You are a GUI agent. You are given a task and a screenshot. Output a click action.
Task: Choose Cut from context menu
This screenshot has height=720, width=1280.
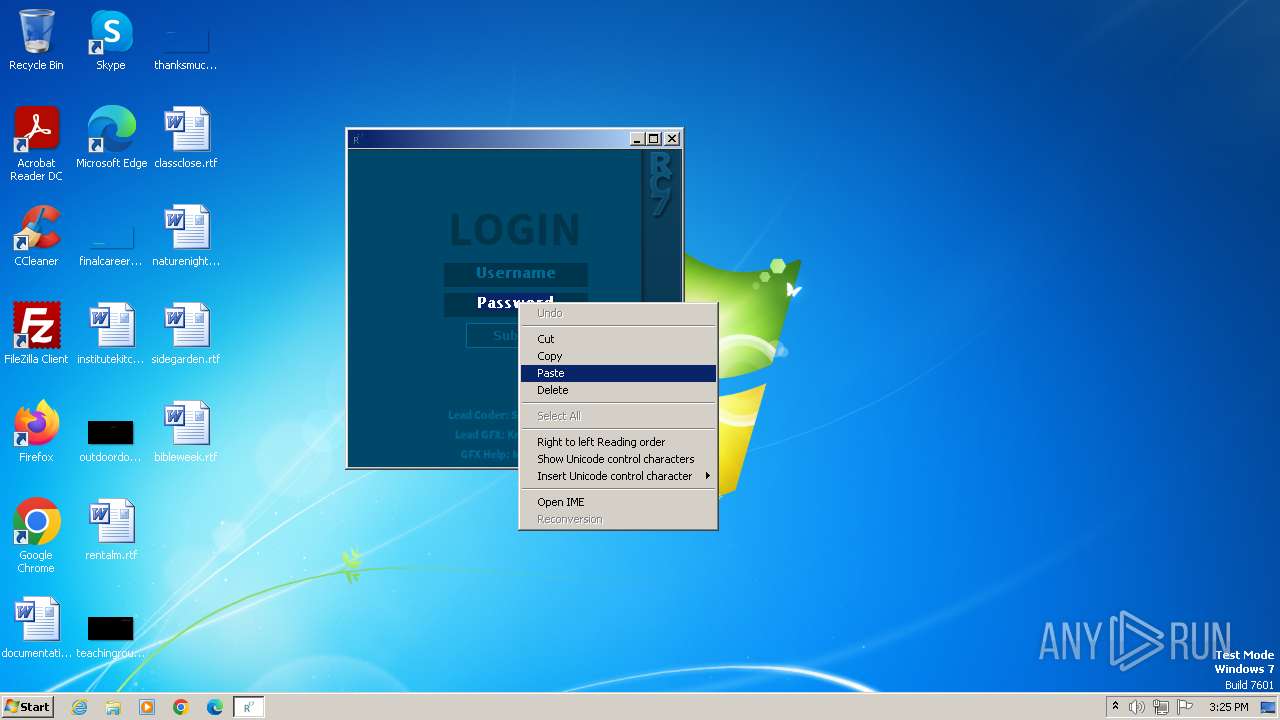[618, 339]
